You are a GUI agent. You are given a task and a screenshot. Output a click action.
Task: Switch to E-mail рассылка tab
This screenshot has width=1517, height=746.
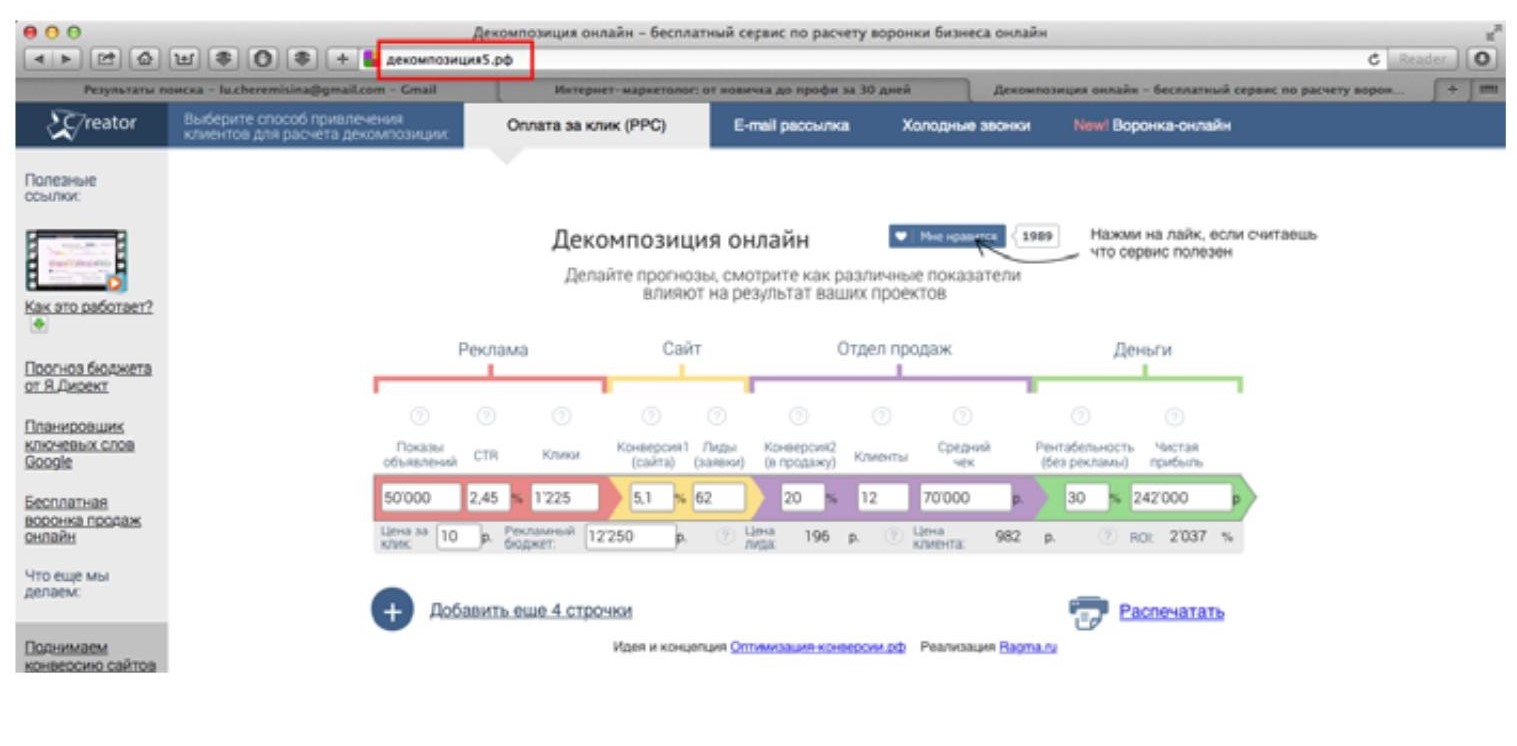[x=791, y=126]
